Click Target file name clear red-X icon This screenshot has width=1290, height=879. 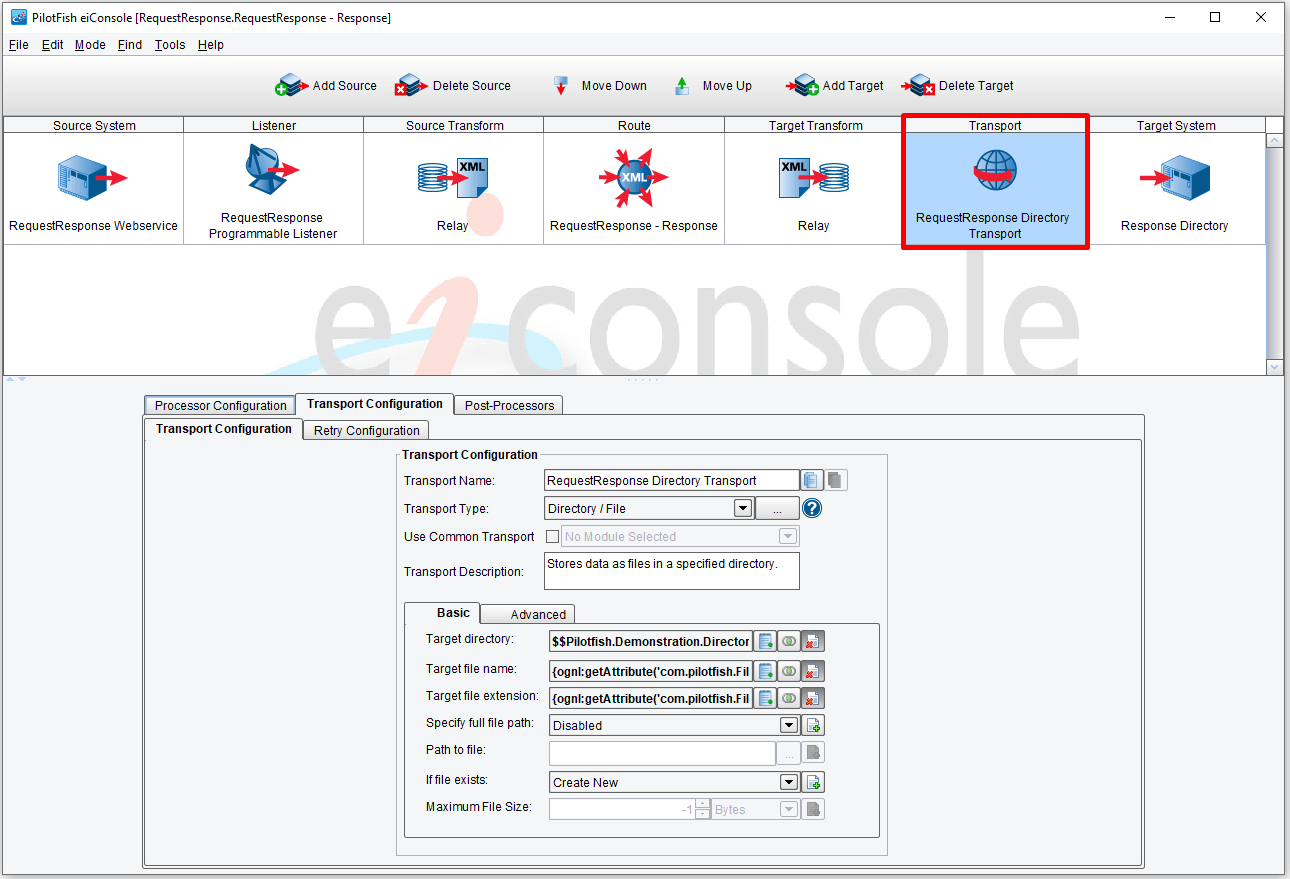pos(813,670)
